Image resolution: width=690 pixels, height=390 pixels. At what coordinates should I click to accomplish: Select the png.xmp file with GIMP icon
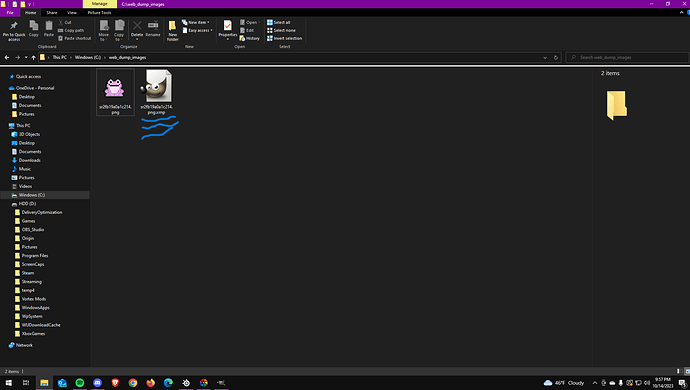[x=157, y=92]
